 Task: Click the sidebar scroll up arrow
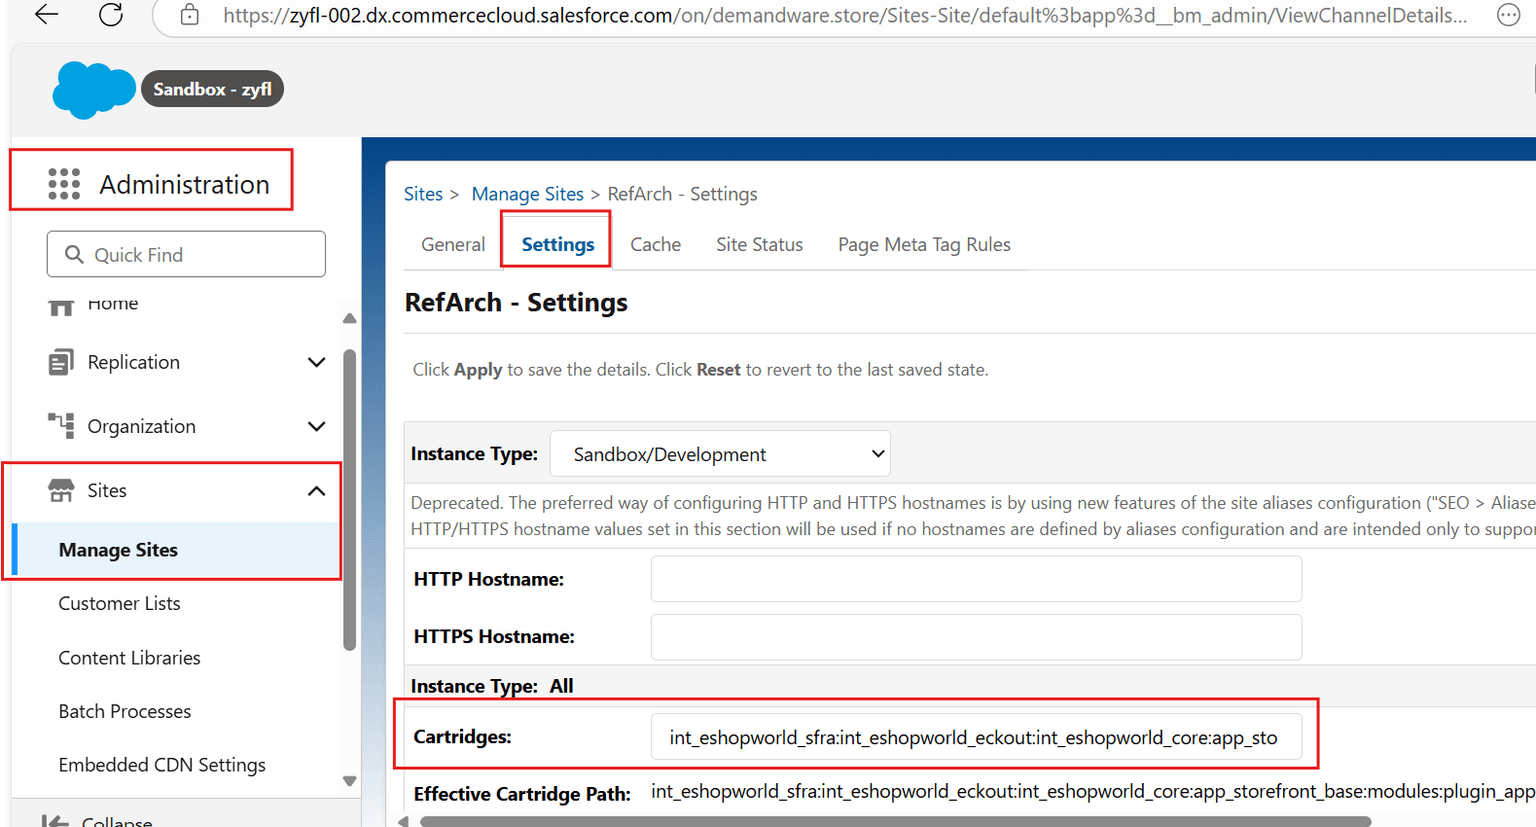(x=349, y=318)
